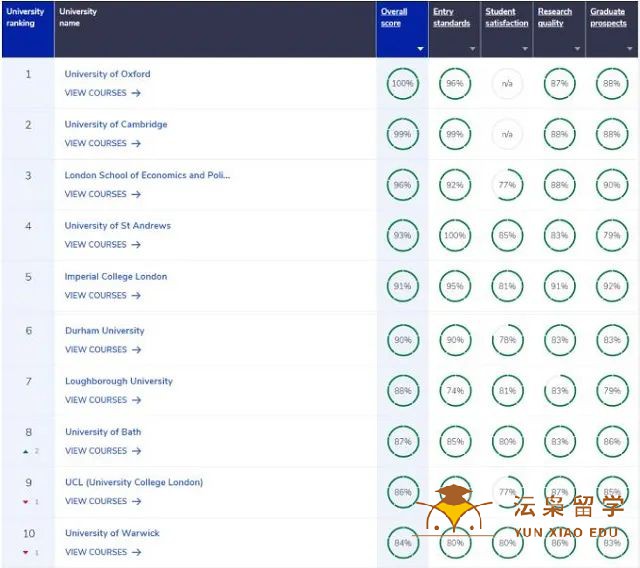The width and height of the screenshot is (640, 568).
Task: Click the University name column header
Action: point(215,30)
